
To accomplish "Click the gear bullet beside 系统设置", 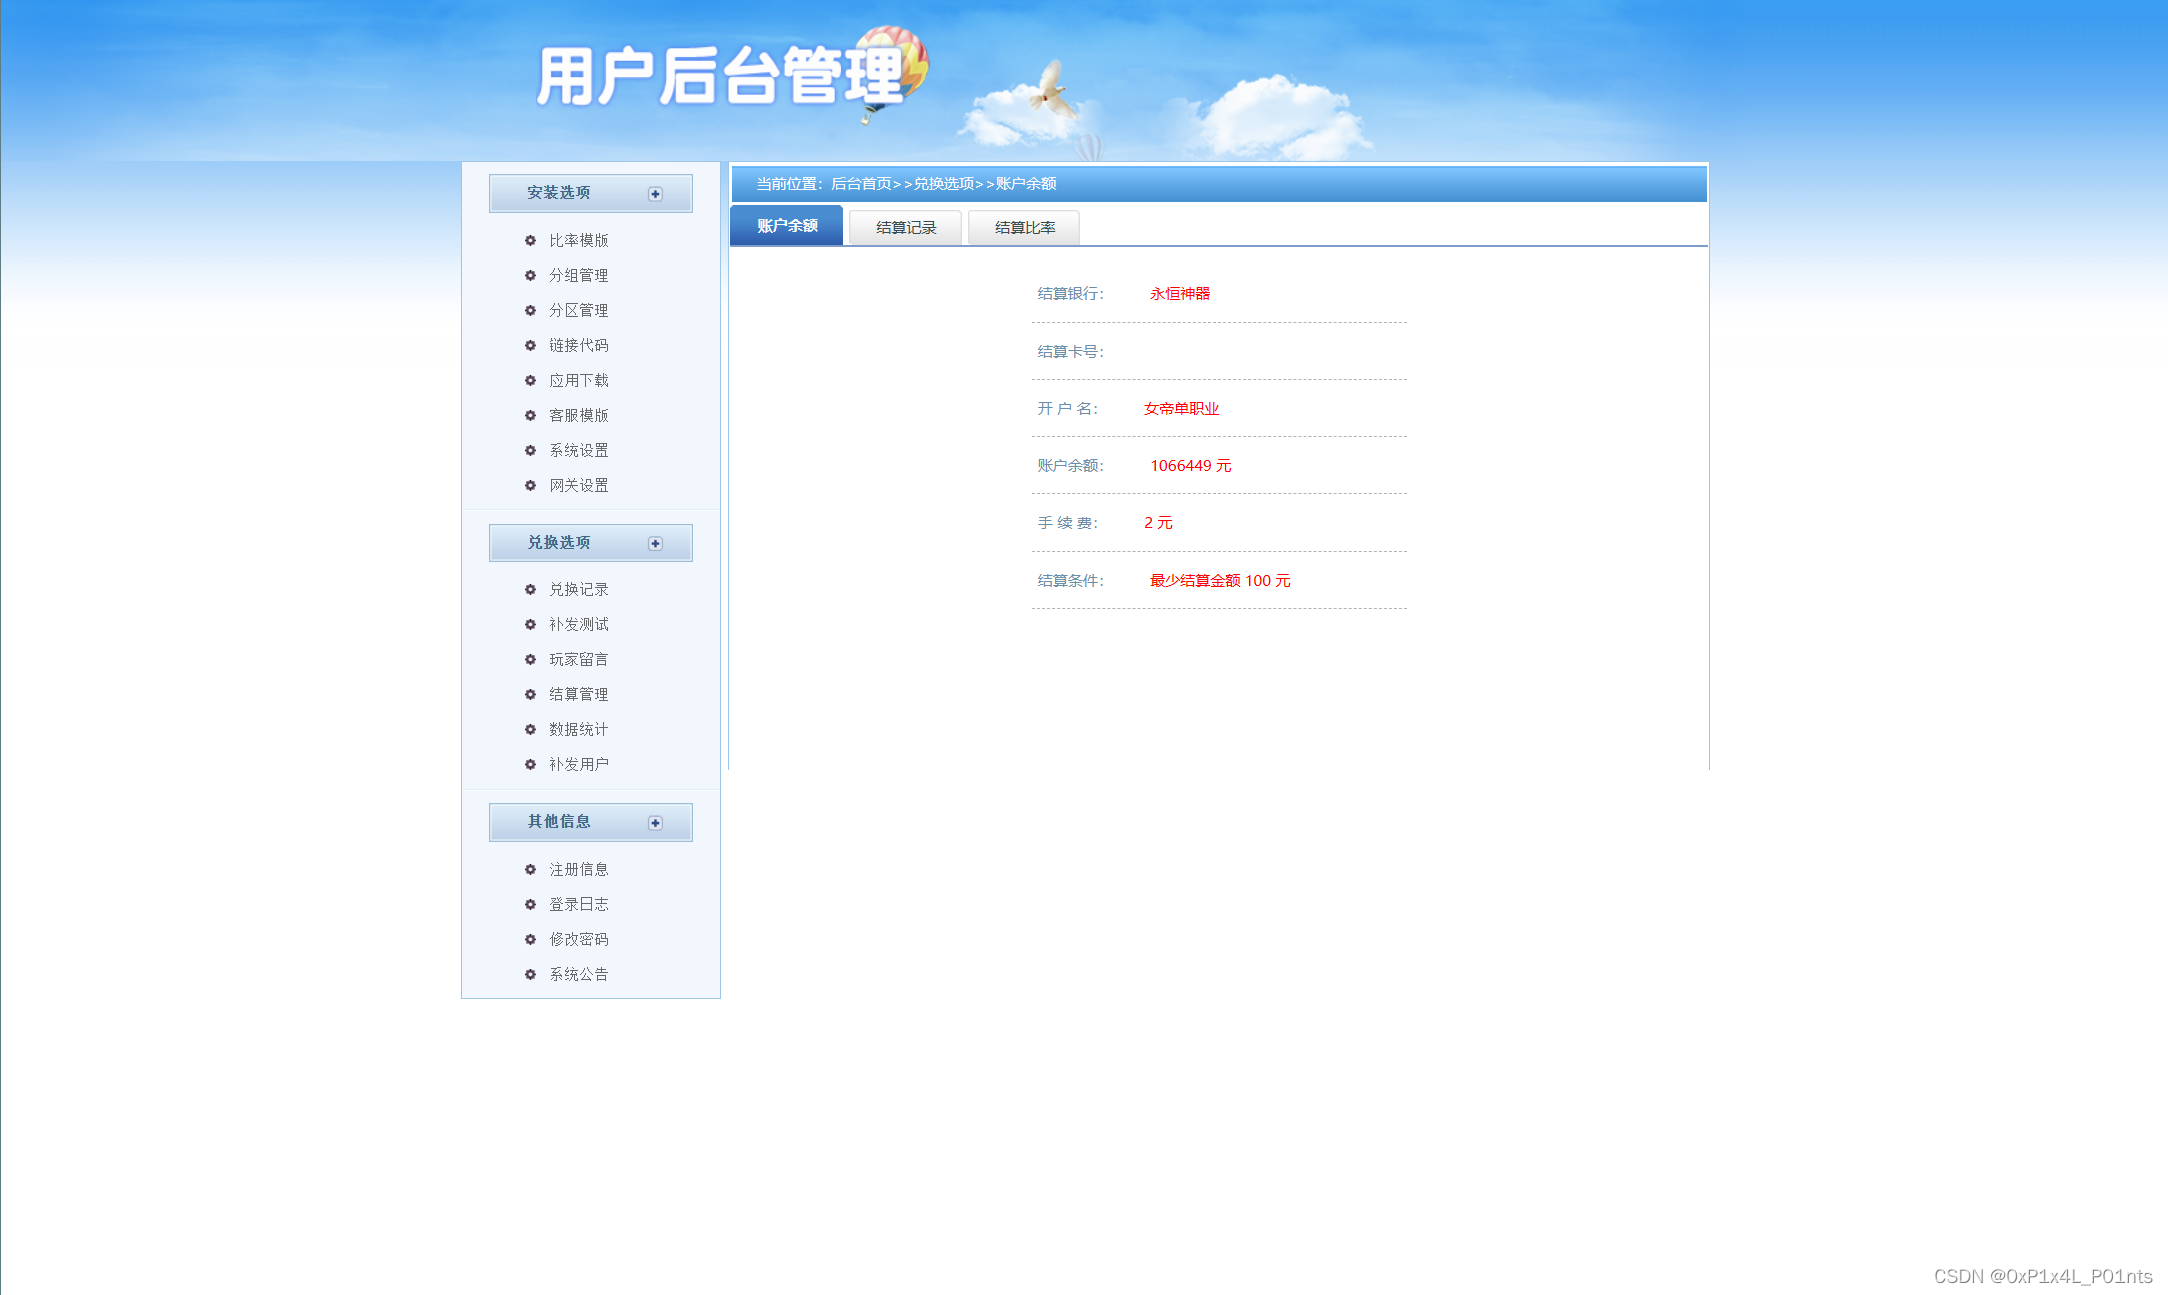I will (530, 450).
